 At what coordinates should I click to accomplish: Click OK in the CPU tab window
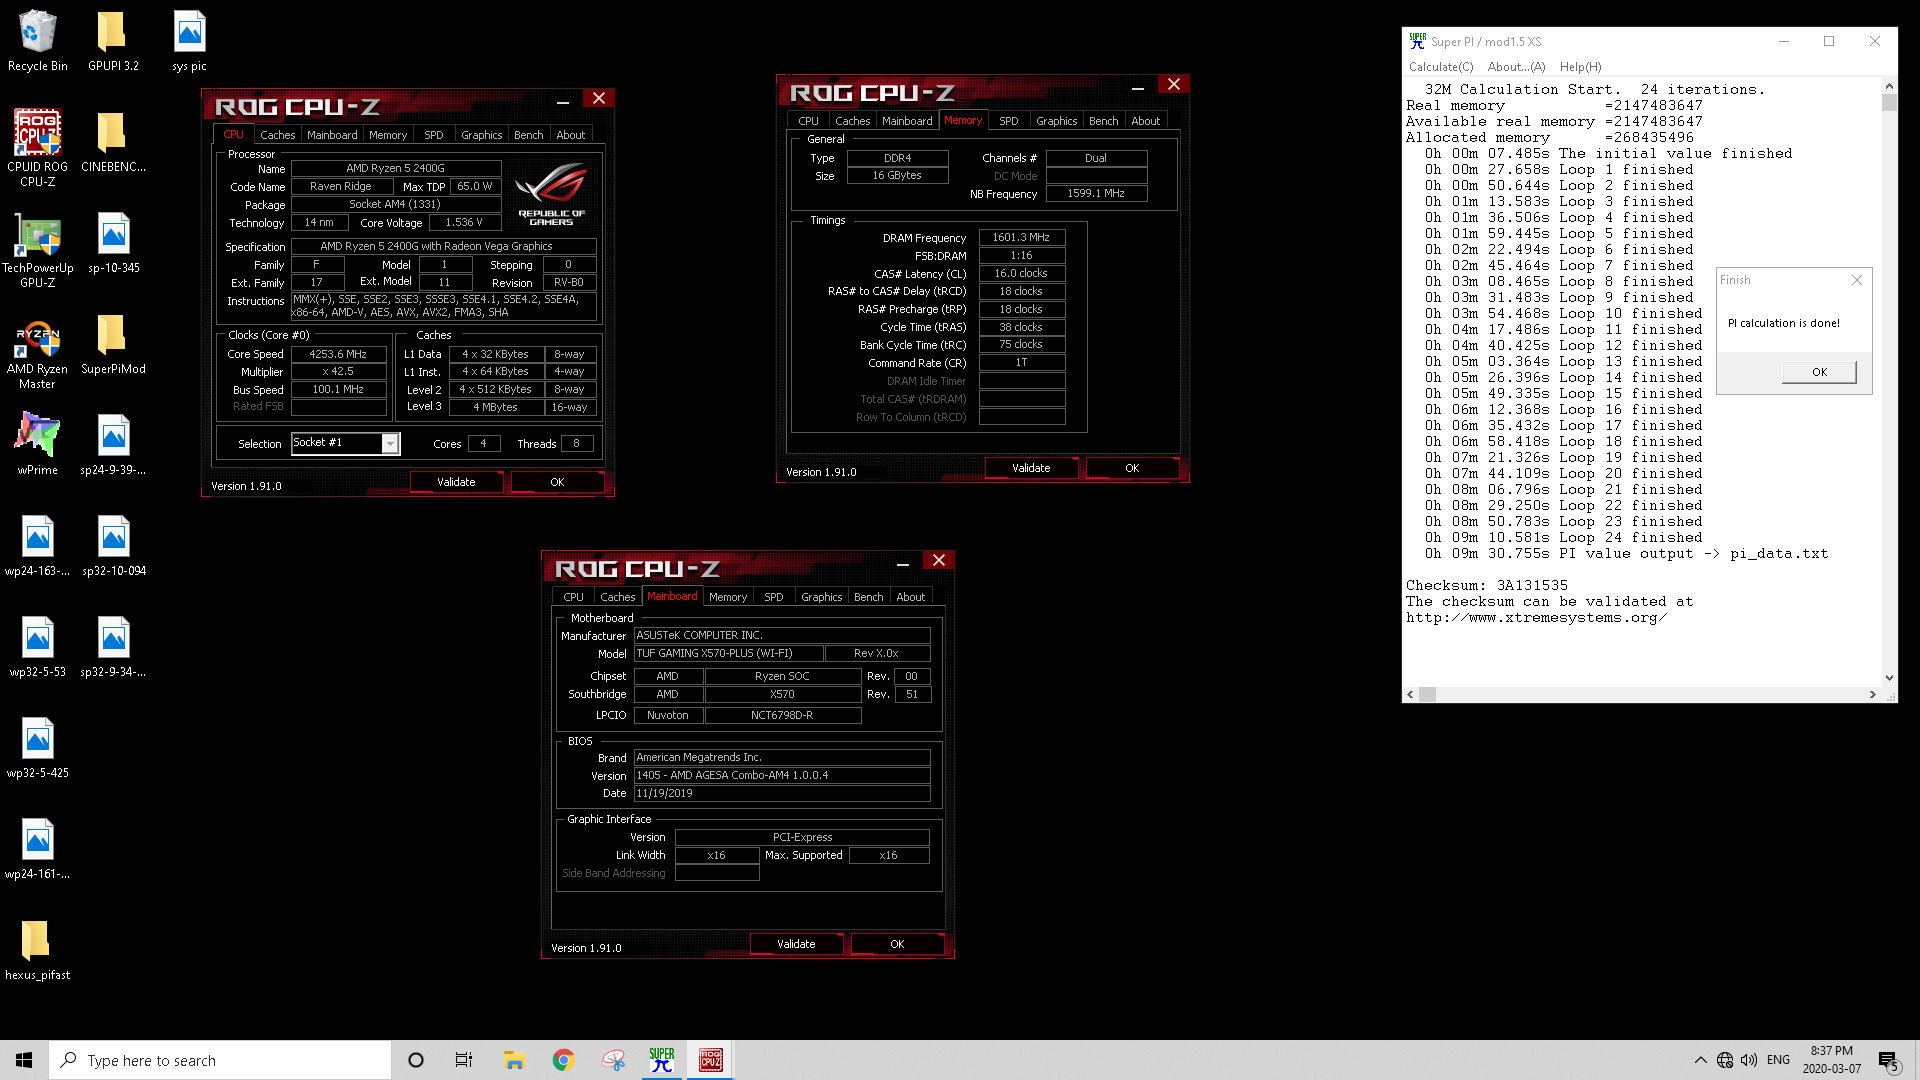pyautogui.click(x=557, y=482)
